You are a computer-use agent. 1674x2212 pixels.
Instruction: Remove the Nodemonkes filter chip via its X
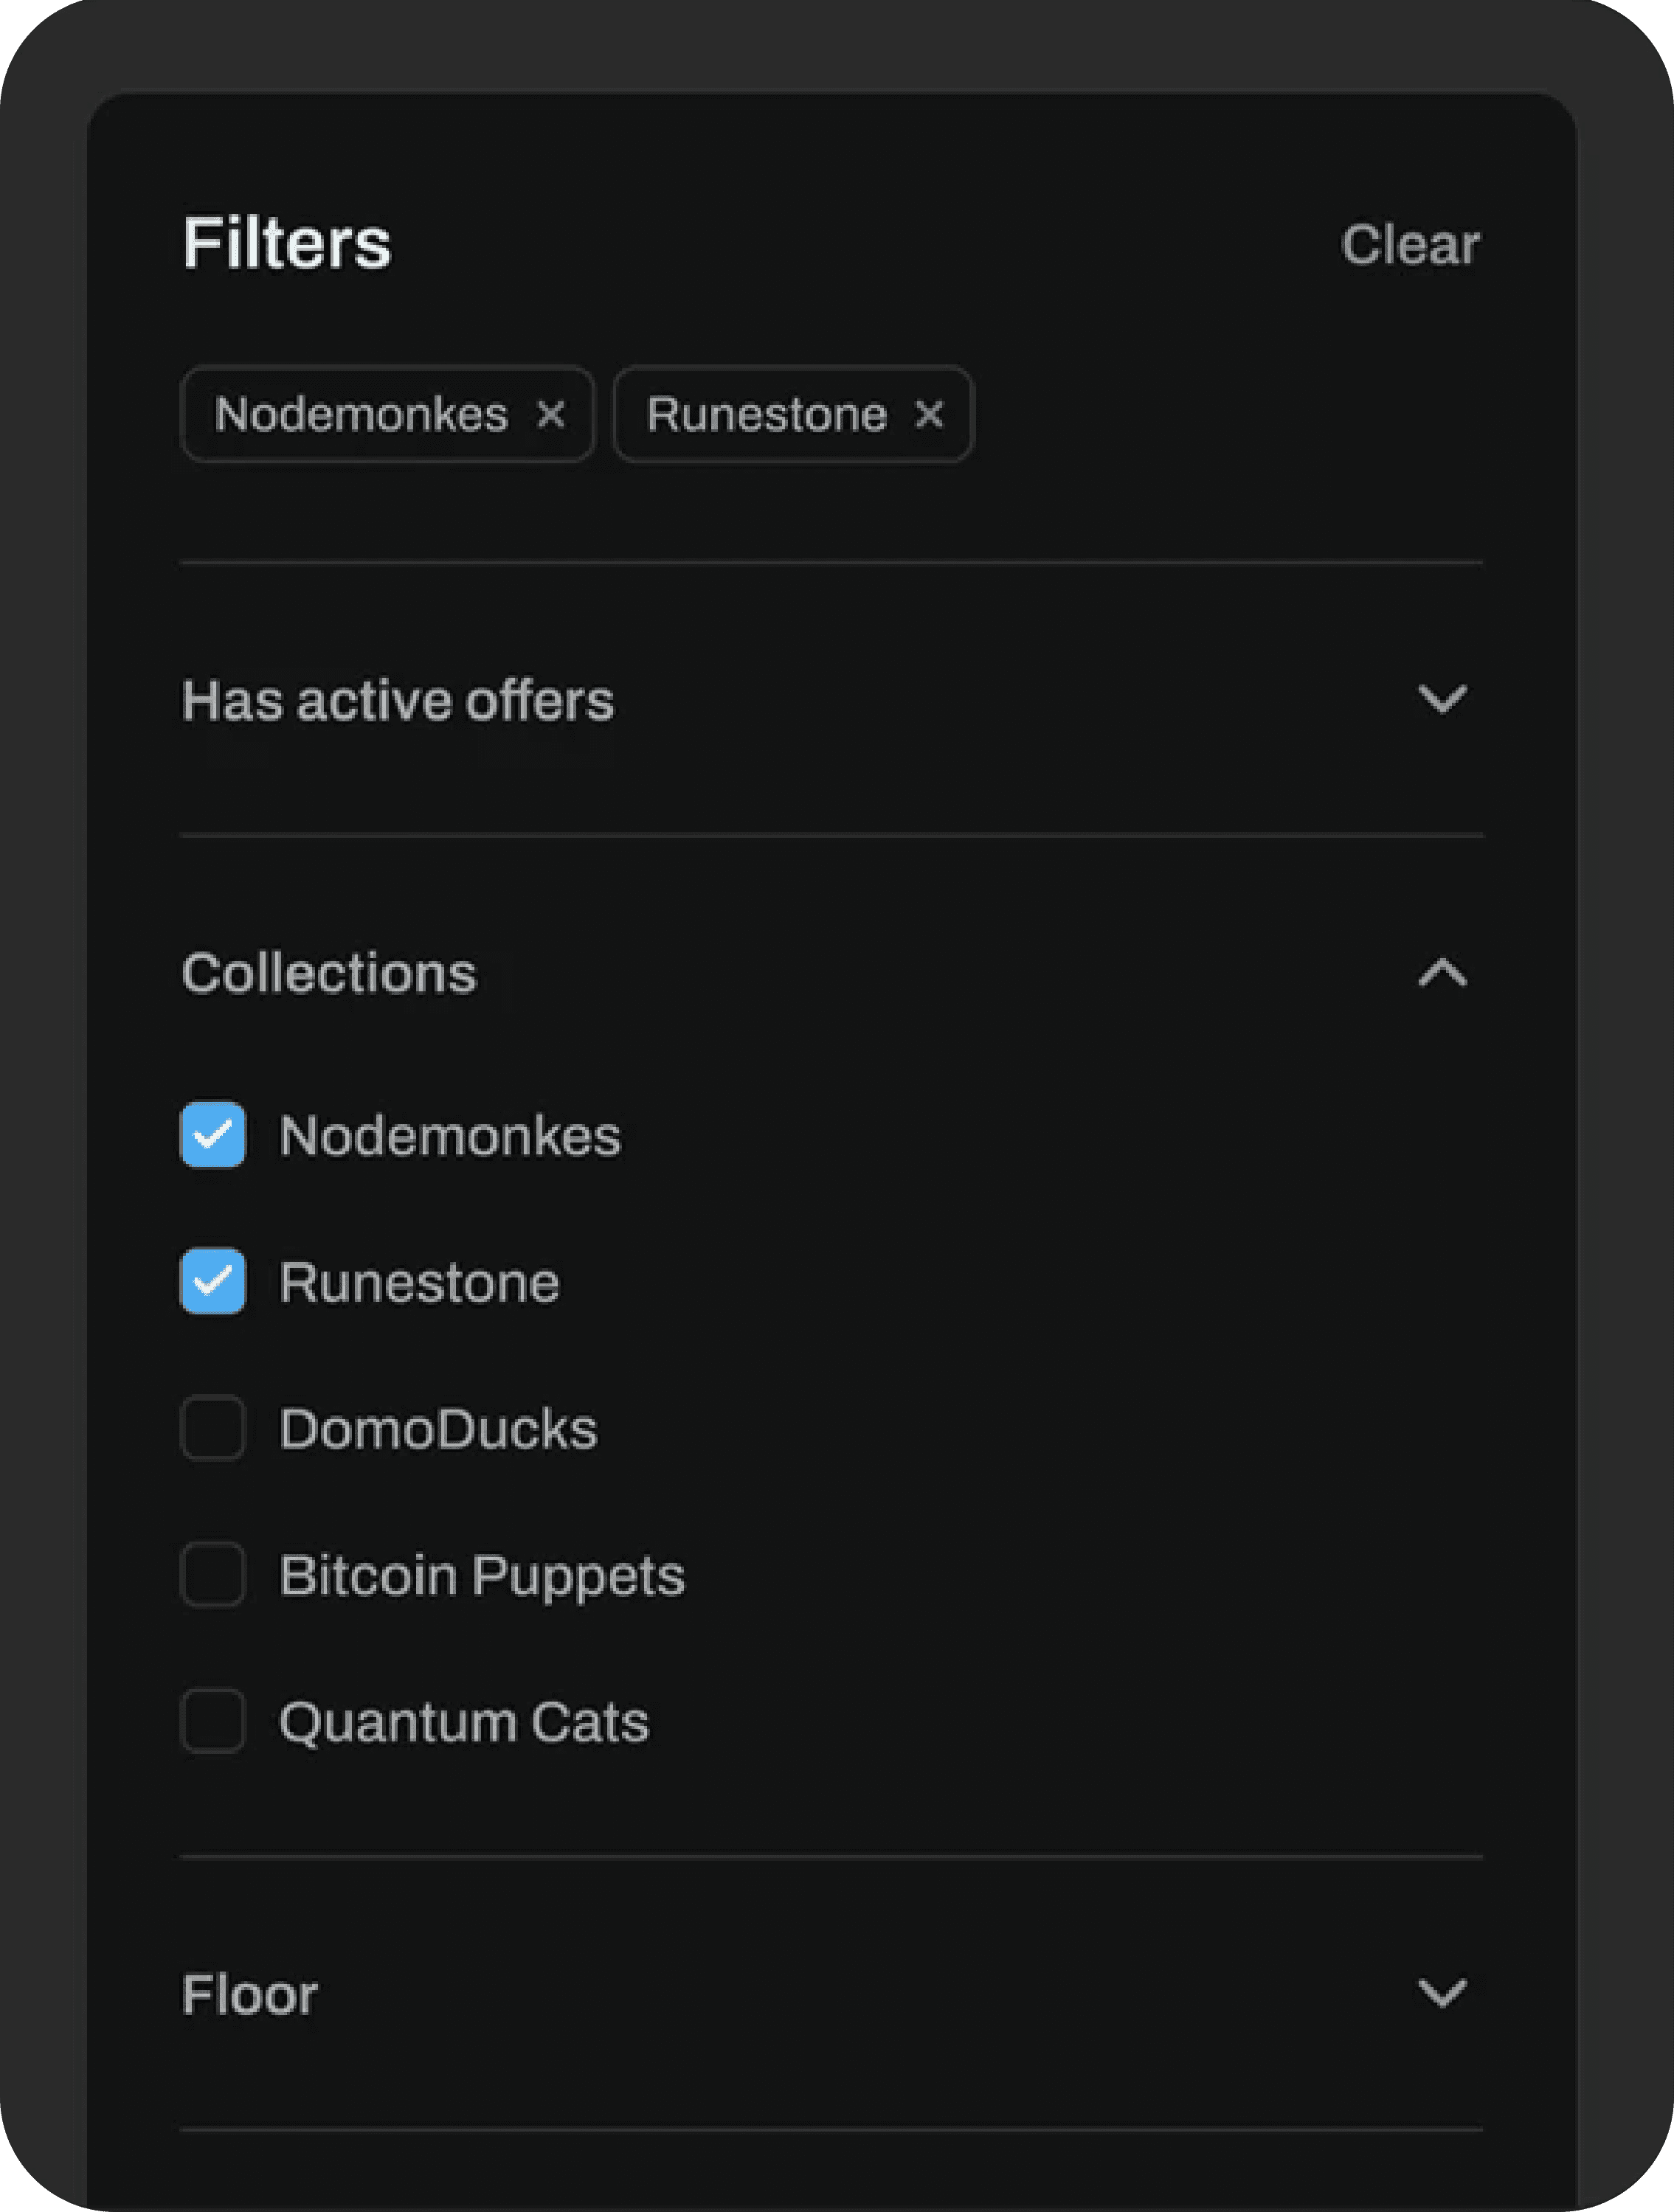click(x=551, y=414)
